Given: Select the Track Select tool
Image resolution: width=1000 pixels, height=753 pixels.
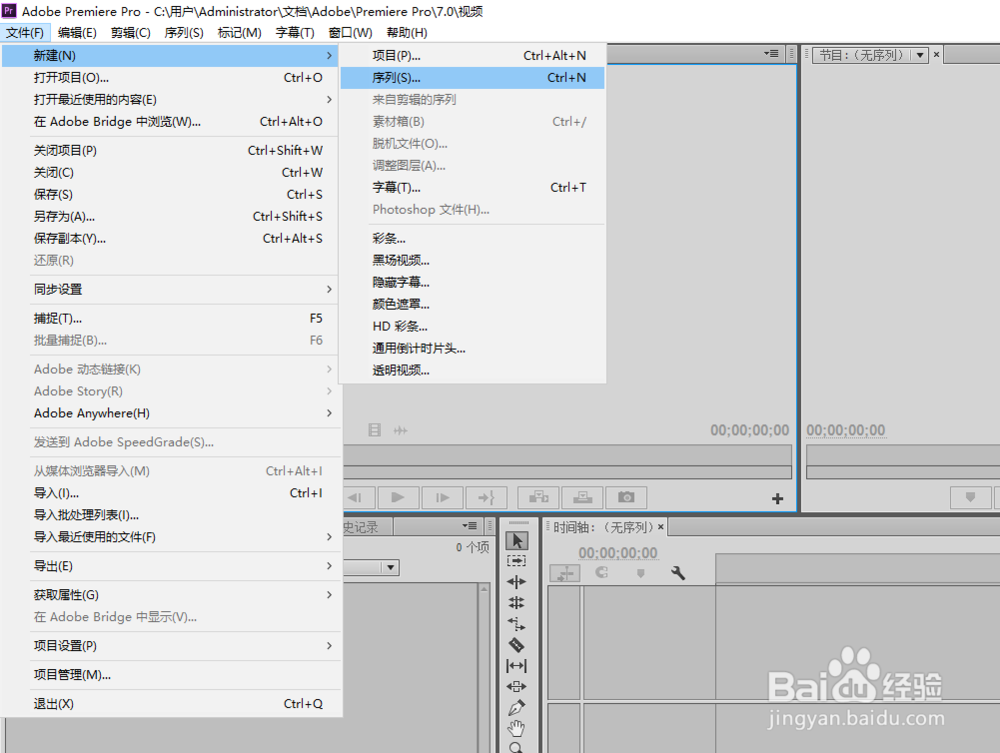Looking at the screenshot, I should pos(517,561).
